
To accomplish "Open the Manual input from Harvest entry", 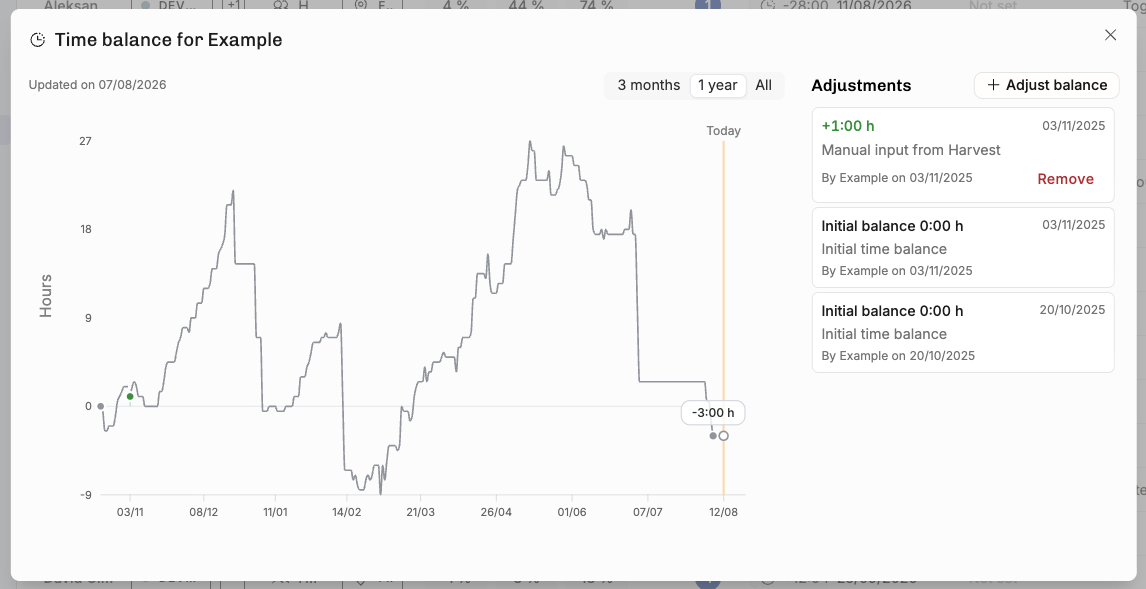I will [963, 155].
